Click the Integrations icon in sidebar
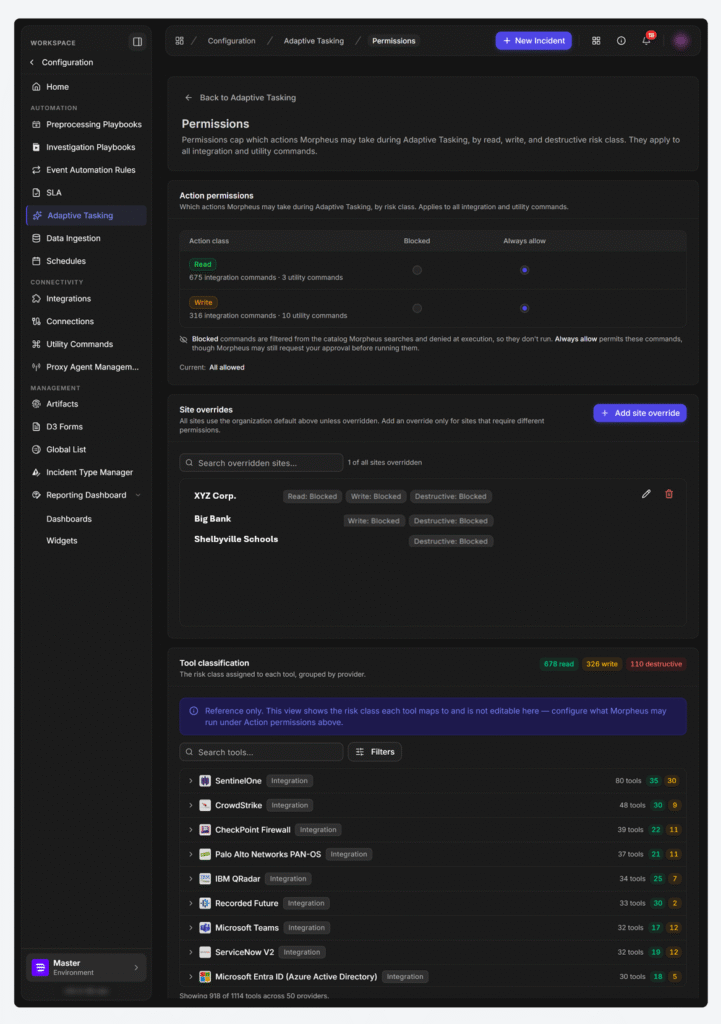Image resolution: width=721 pixels, height=1024 pixels. click(x=37, y=299)
